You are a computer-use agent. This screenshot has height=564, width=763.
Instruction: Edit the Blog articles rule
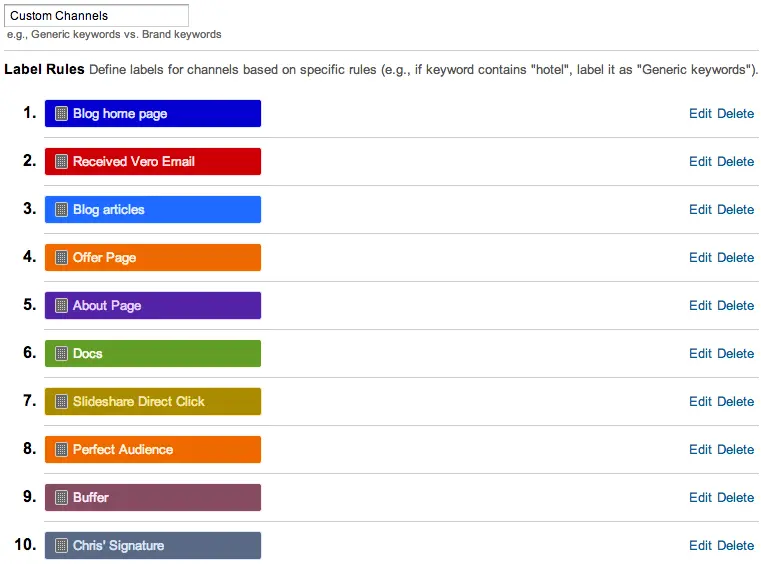tap(700, 210)
